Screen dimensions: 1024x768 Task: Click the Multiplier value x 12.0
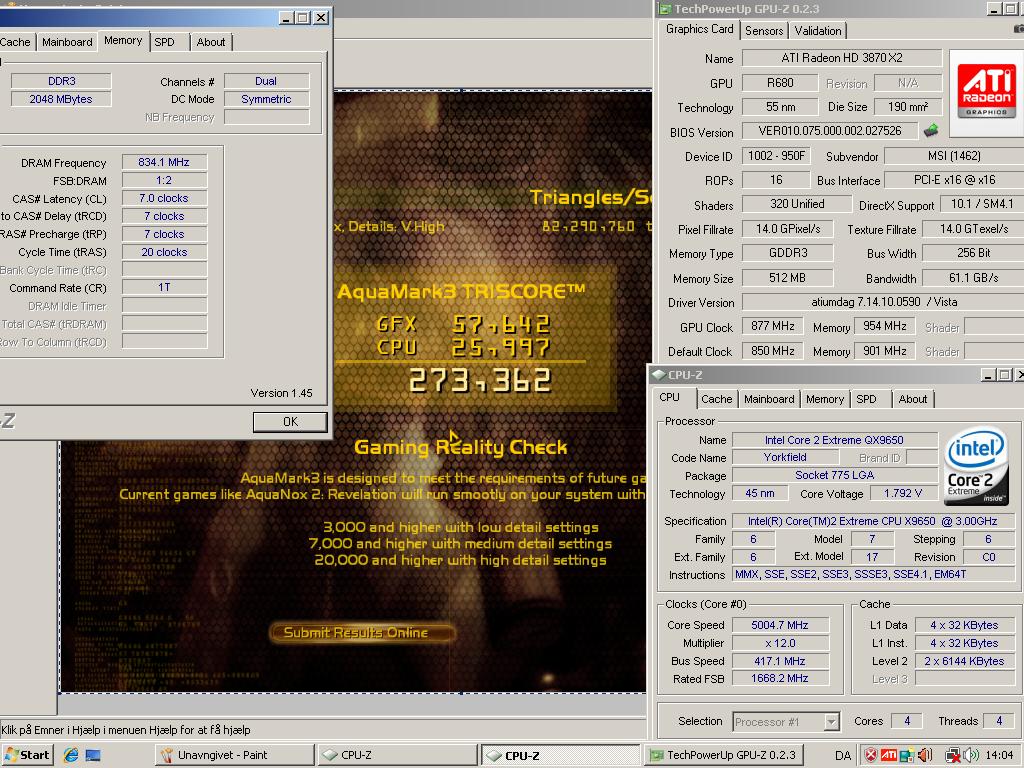point(780,643)
